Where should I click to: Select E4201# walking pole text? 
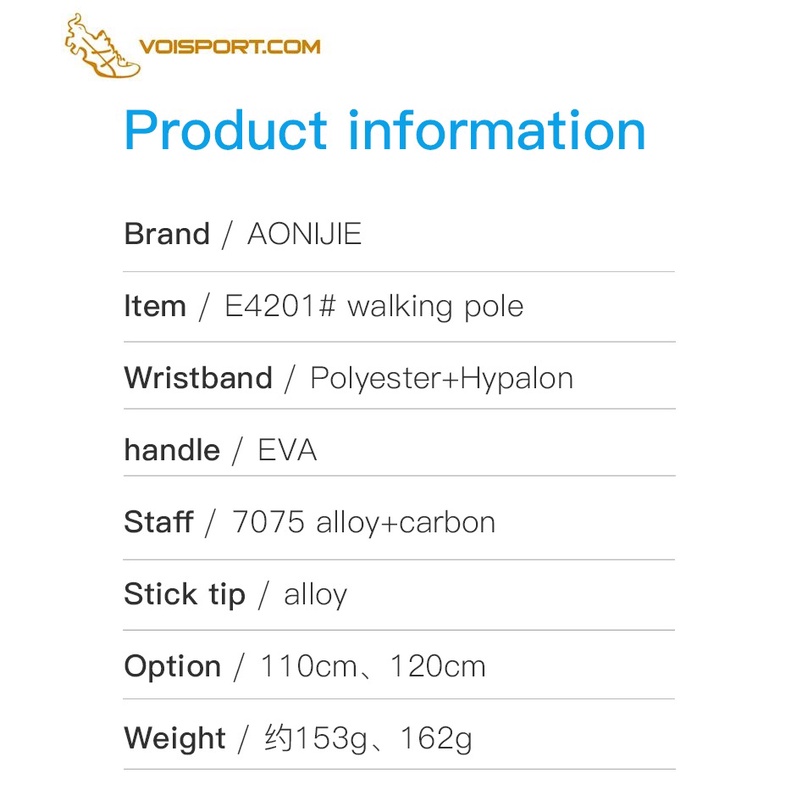(x=374, y=306)
